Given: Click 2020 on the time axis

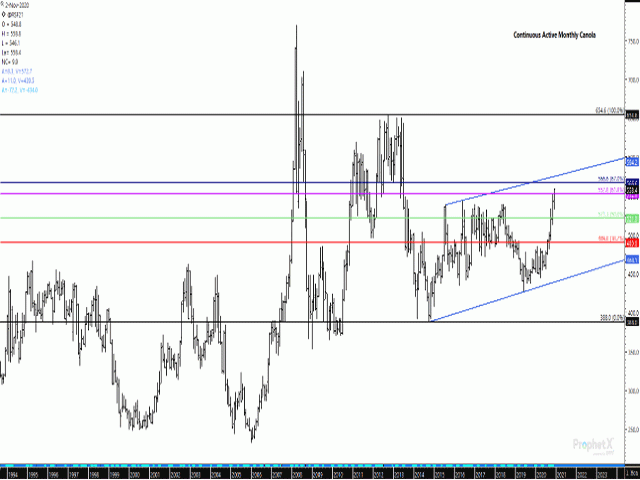Looking at the screenshot, I should [x=541, y=476].
